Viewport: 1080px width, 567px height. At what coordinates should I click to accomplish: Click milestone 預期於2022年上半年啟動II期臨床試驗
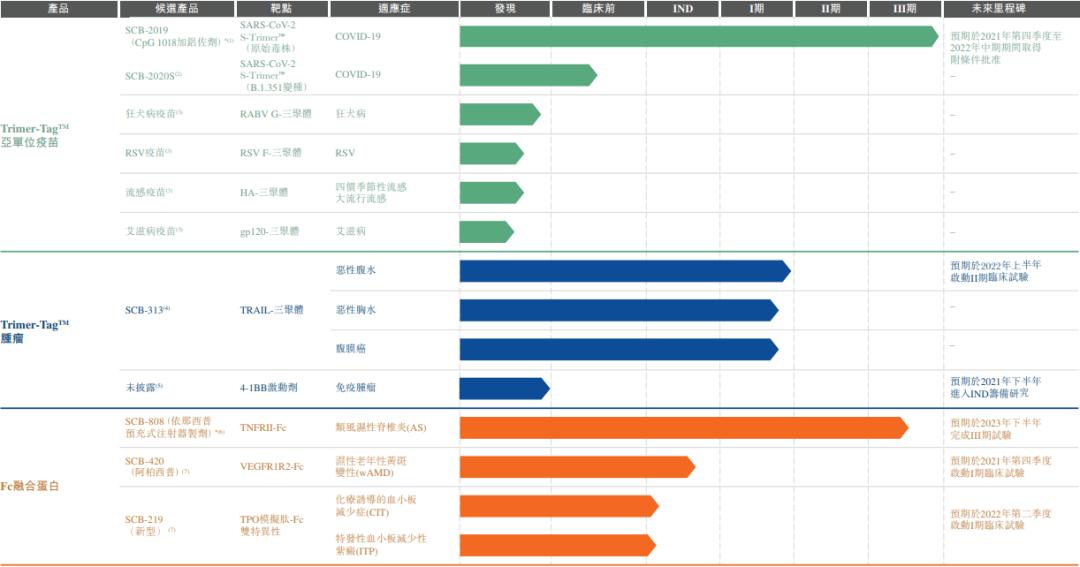pos(996,271)
